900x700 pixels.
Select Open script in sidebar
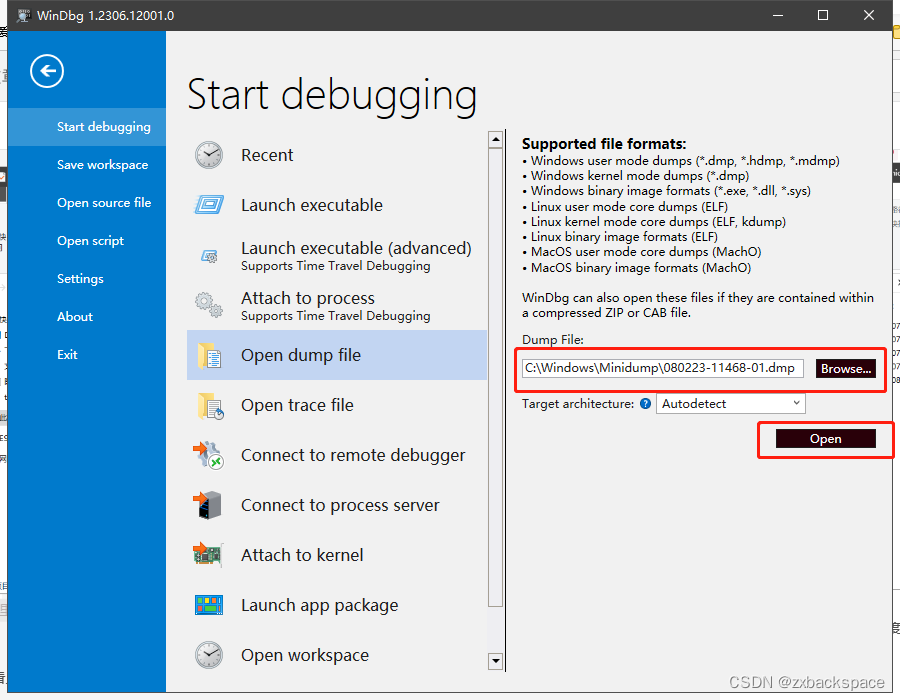[87, 241]
